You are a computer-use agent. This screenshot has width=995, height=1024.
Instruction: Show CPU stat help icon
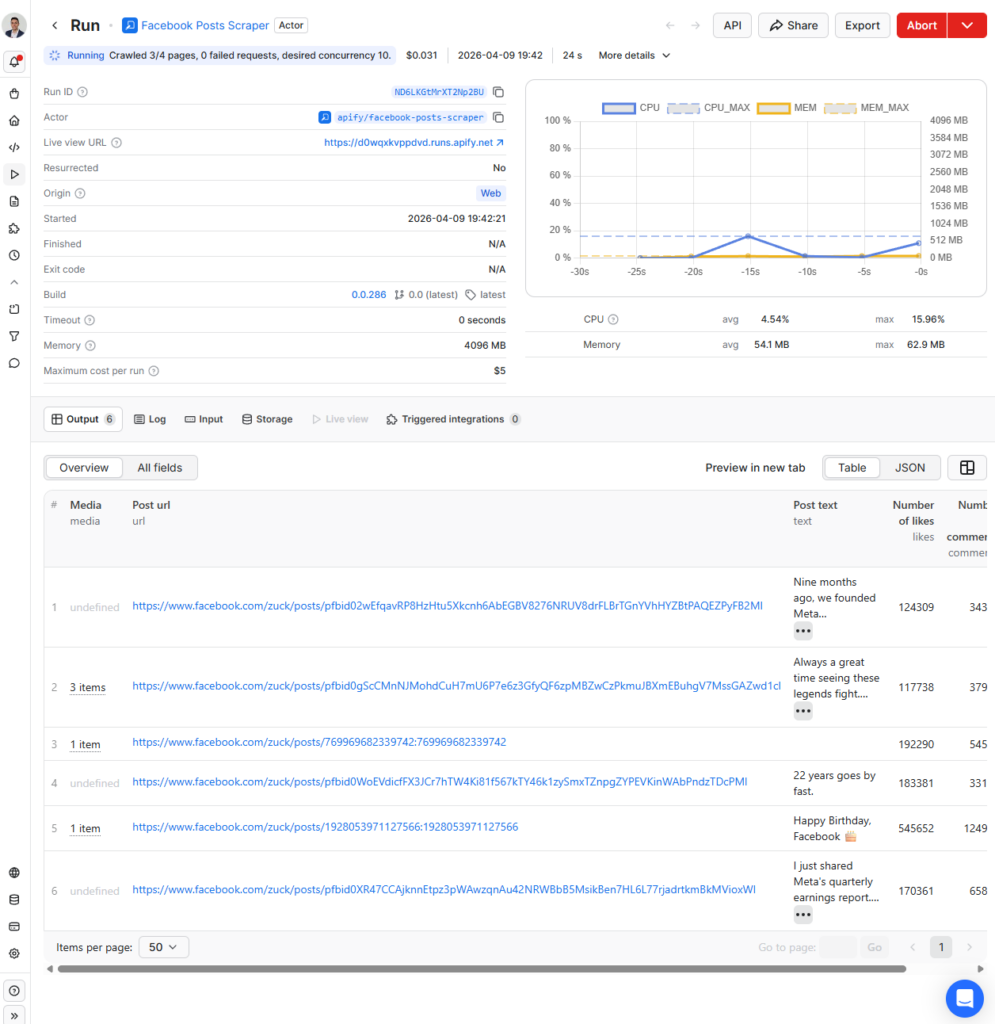[x=613, y=319]
